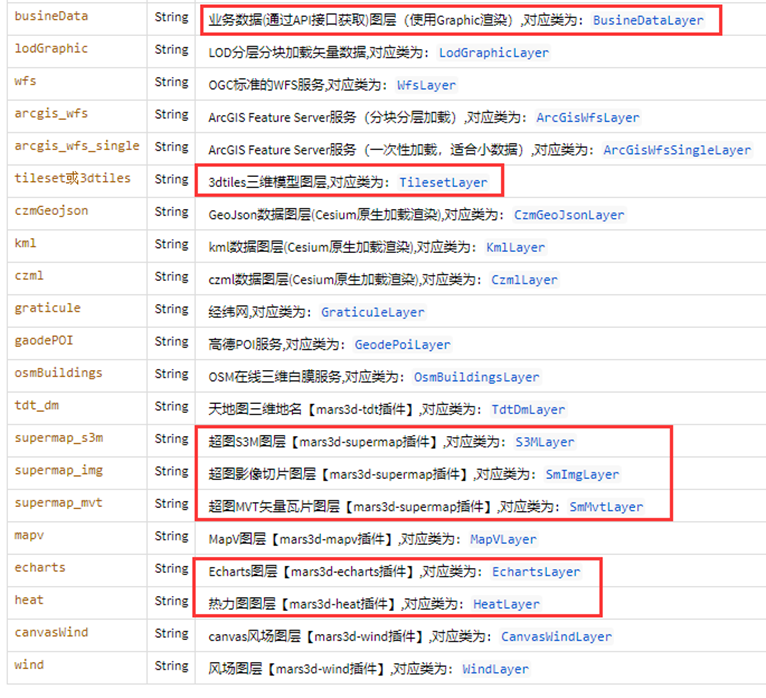Go to the ArcGisWfsSingleLayer class link

click(x=676, y=150)
